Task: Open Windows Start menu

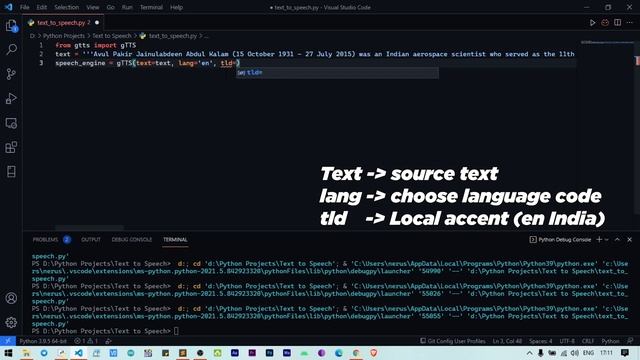Action: pyautogui.click(x=8, y=353)
